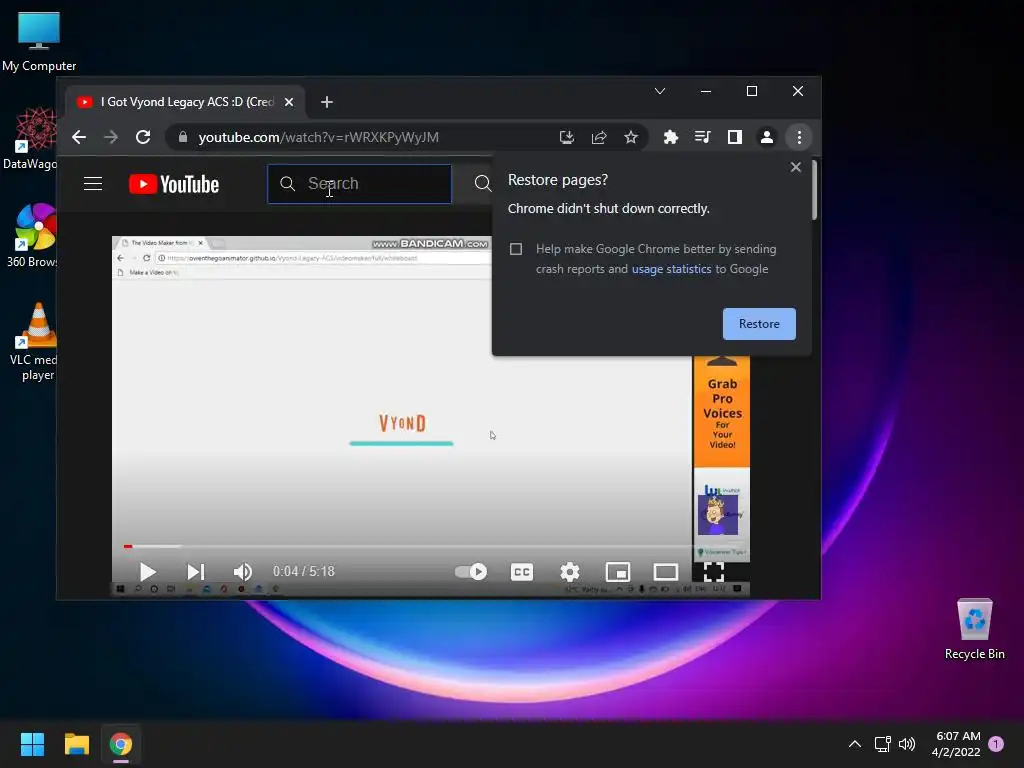Bookmark this page with the star
Viewport: 1024px width, 768px height.
[x=631, y=137]
